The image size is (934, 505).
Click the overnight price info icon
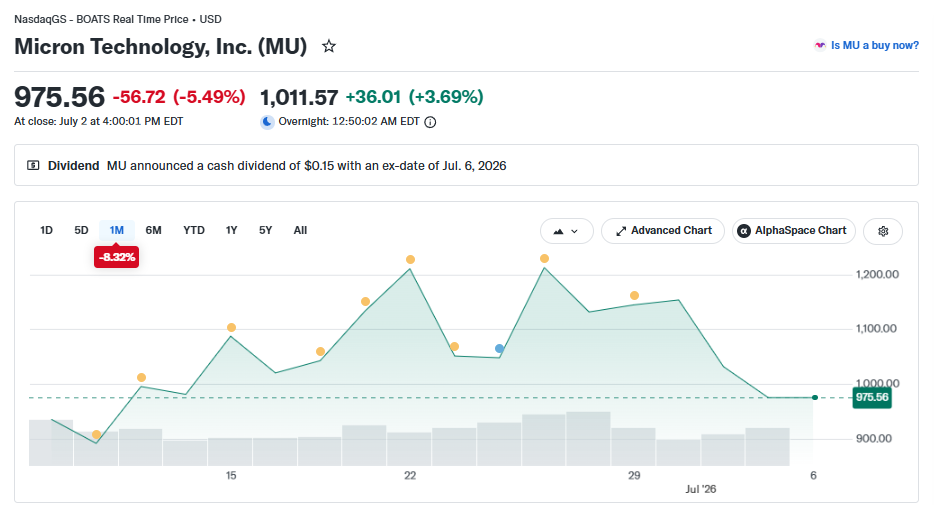[x=430, y=122]
